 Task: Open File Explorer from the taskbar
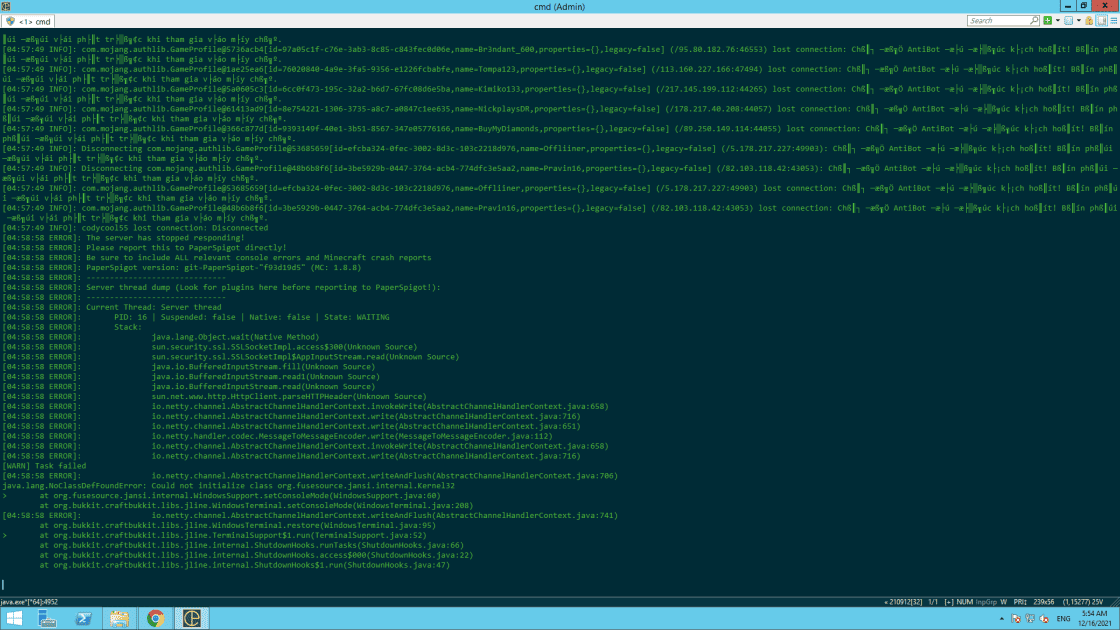tap(119, 619)
